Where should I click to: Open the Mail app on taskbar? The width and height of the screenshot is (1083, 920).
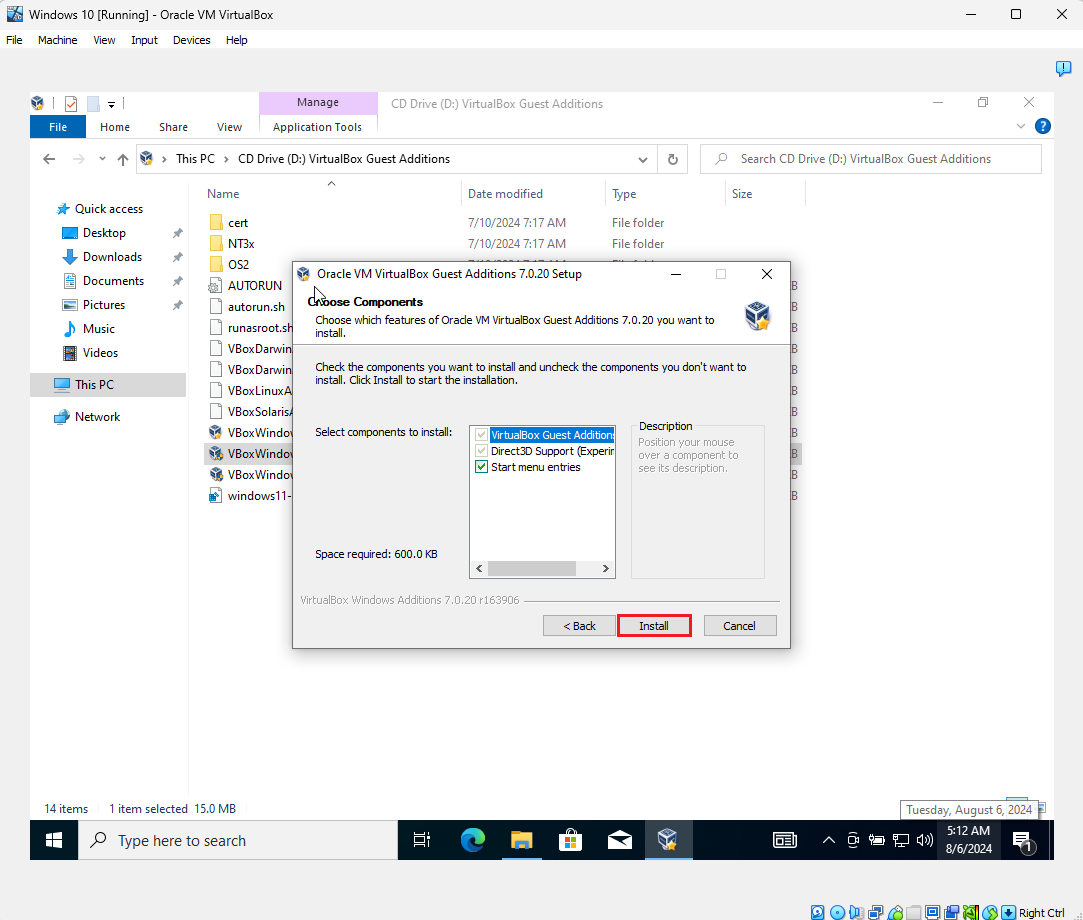click(x=620, y=840)
